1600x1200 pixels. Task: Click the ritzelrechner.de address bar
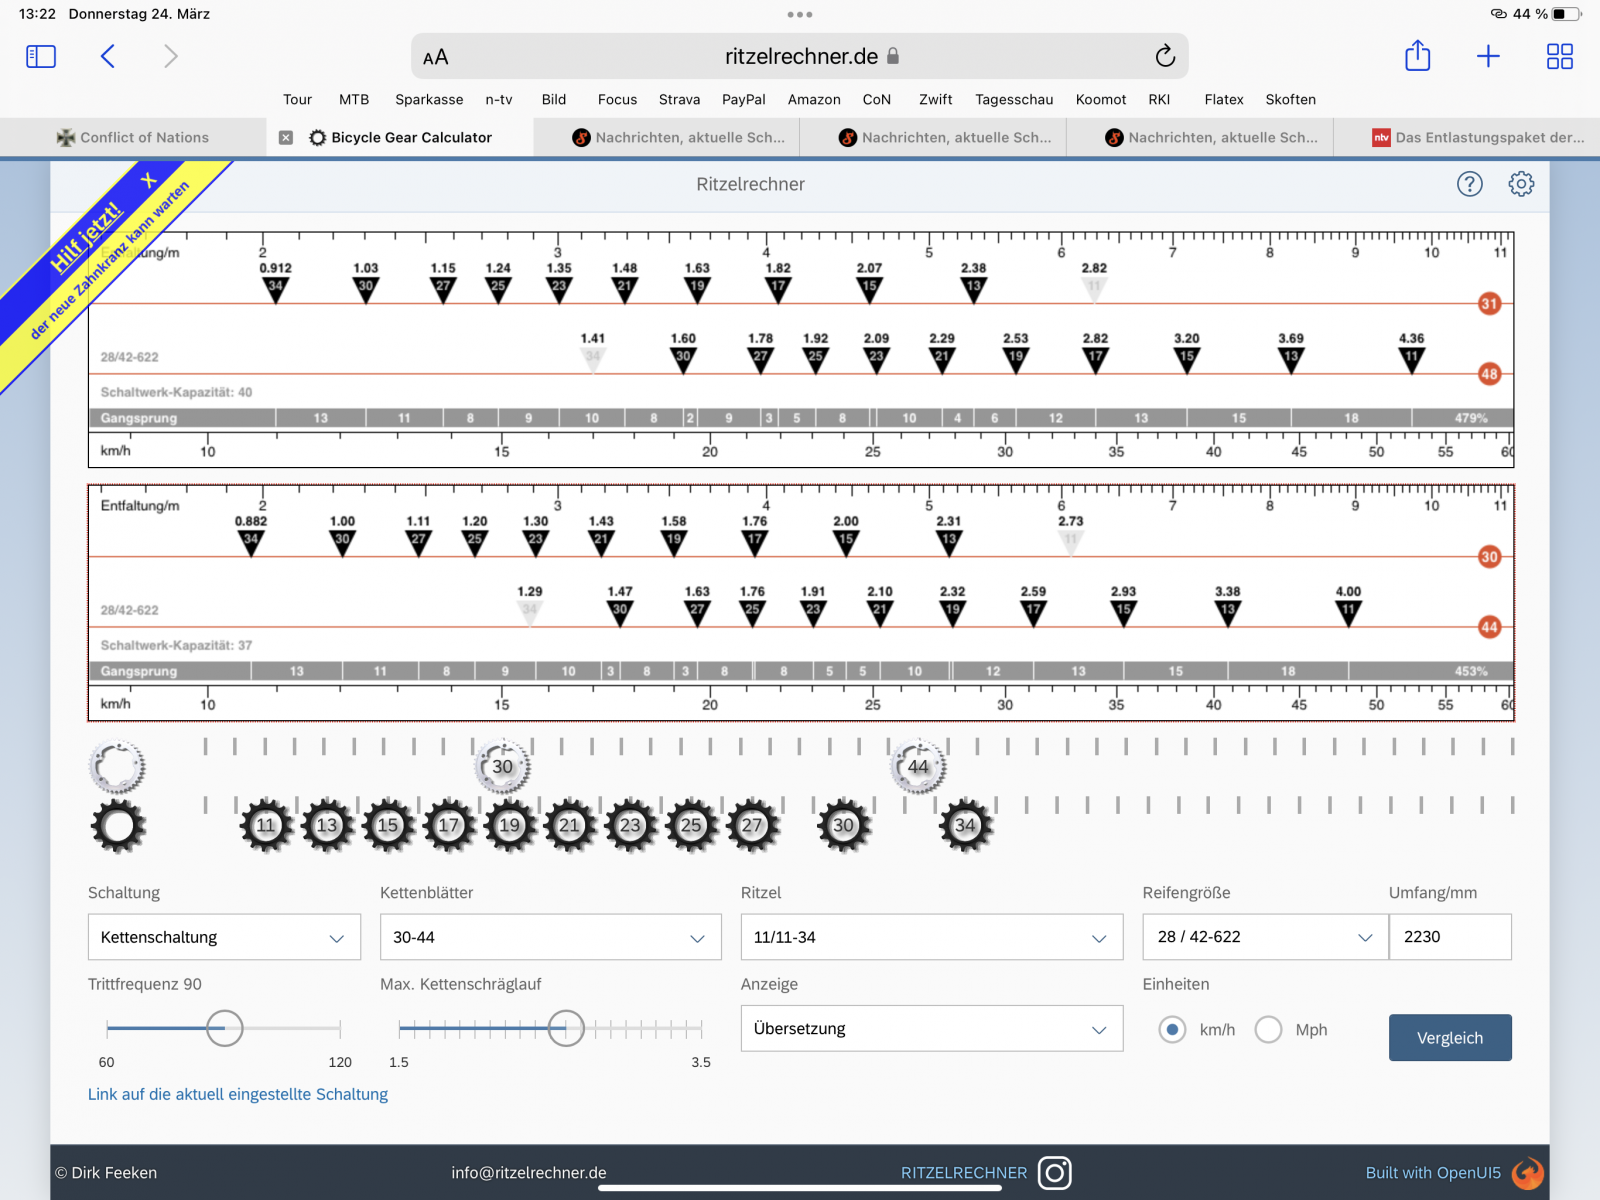(x=800, y=56)
